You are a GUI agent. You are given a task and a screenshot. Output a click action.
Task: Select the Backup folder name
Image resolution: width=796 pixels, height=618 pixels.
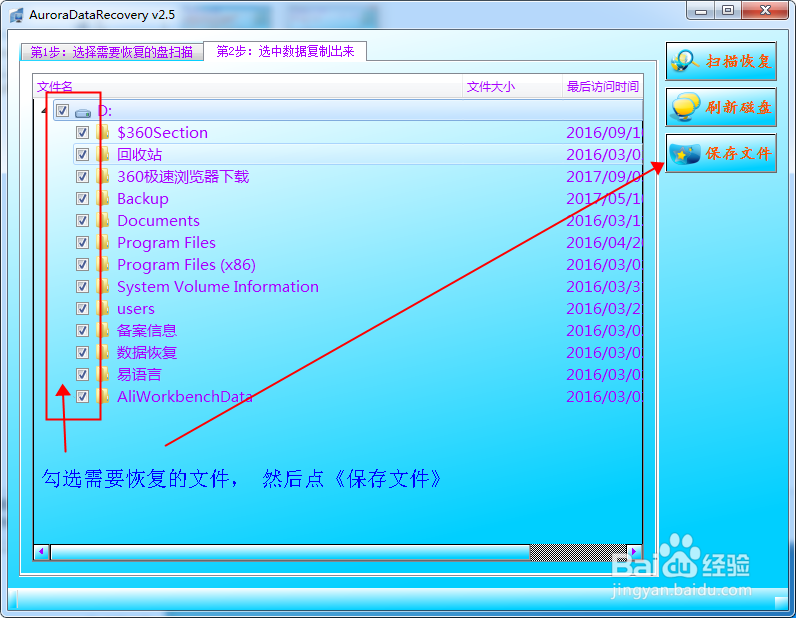point(143,199)
